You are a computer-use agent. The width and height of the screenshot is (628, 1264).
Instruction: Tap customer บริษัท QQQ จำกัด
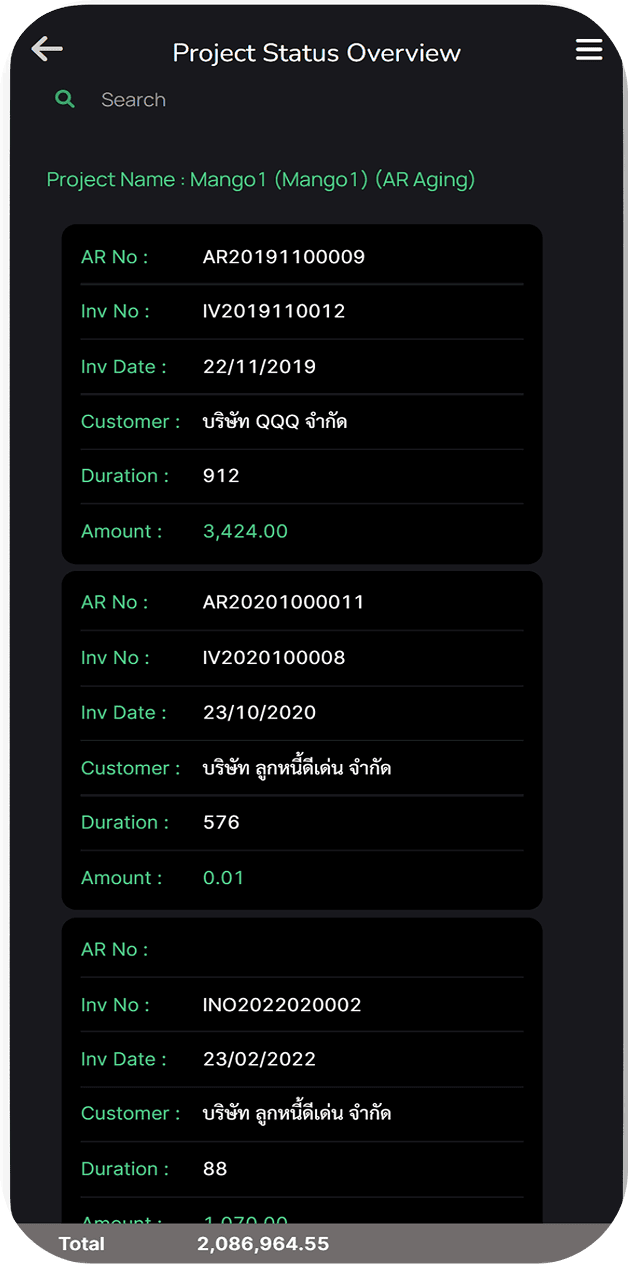pyautogui.click(x=275, y=422)
